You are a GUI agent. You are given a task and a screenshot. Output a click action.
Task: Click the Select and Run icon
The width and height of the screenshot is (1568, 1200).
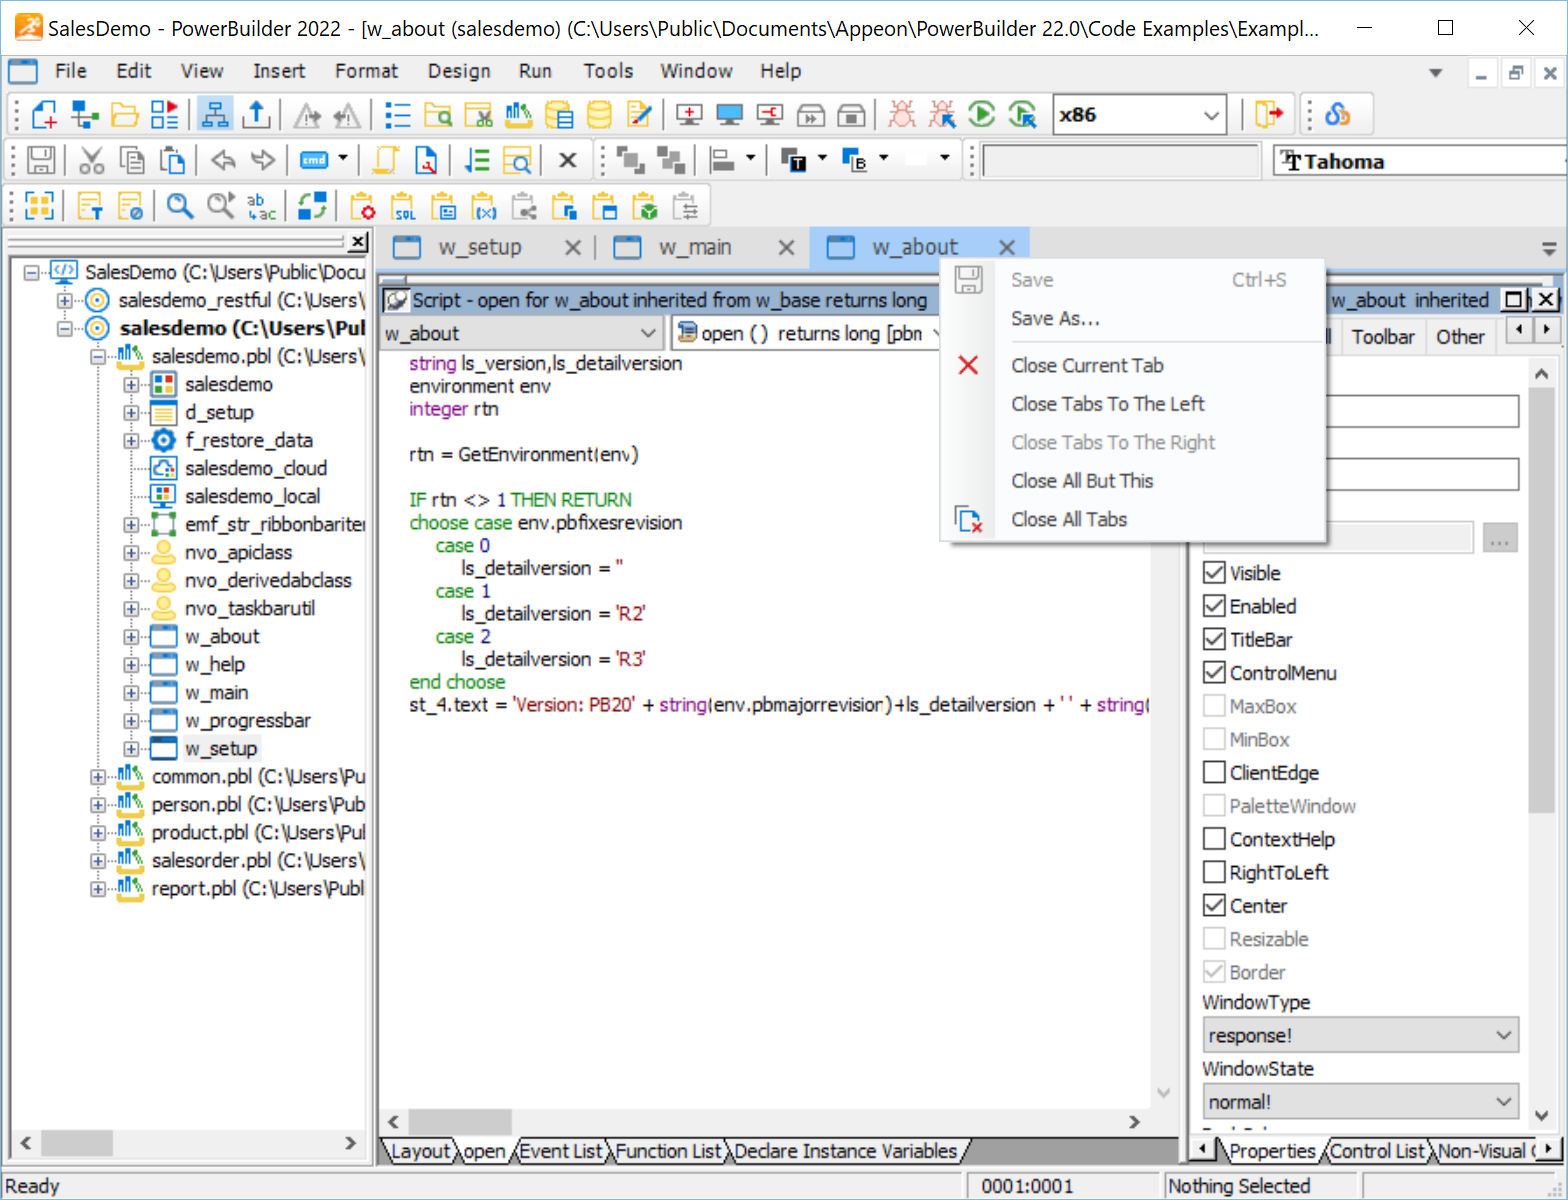1022,115
